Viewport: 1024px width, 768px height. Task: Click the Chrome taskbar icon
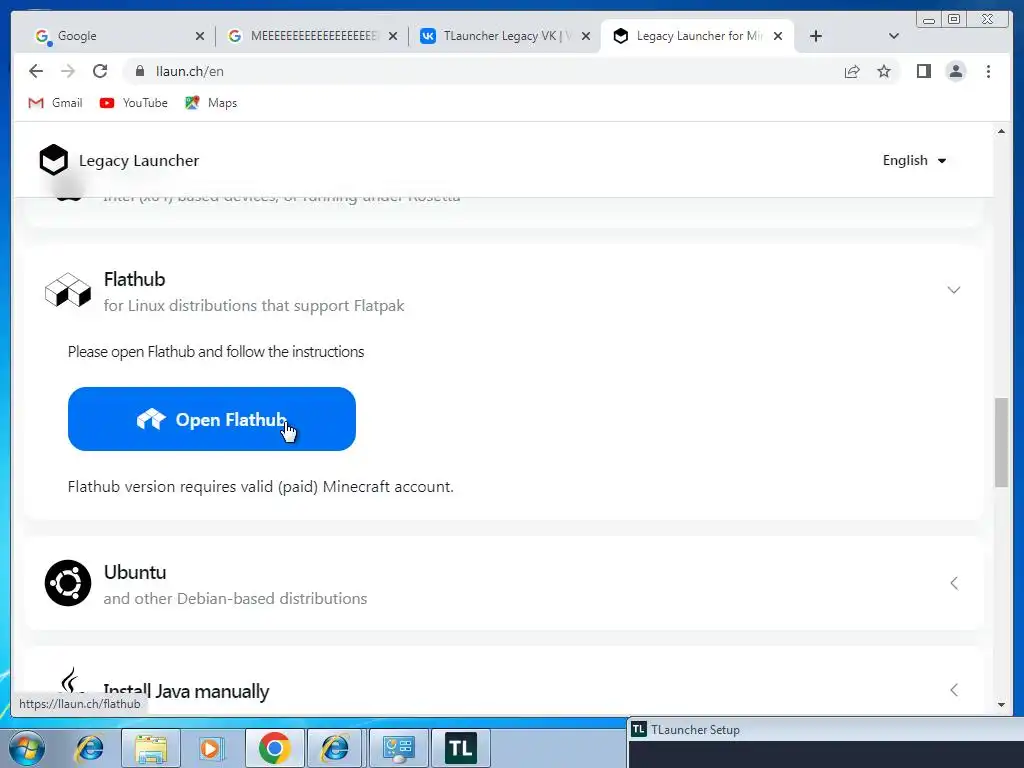click(x=274, y=748)
